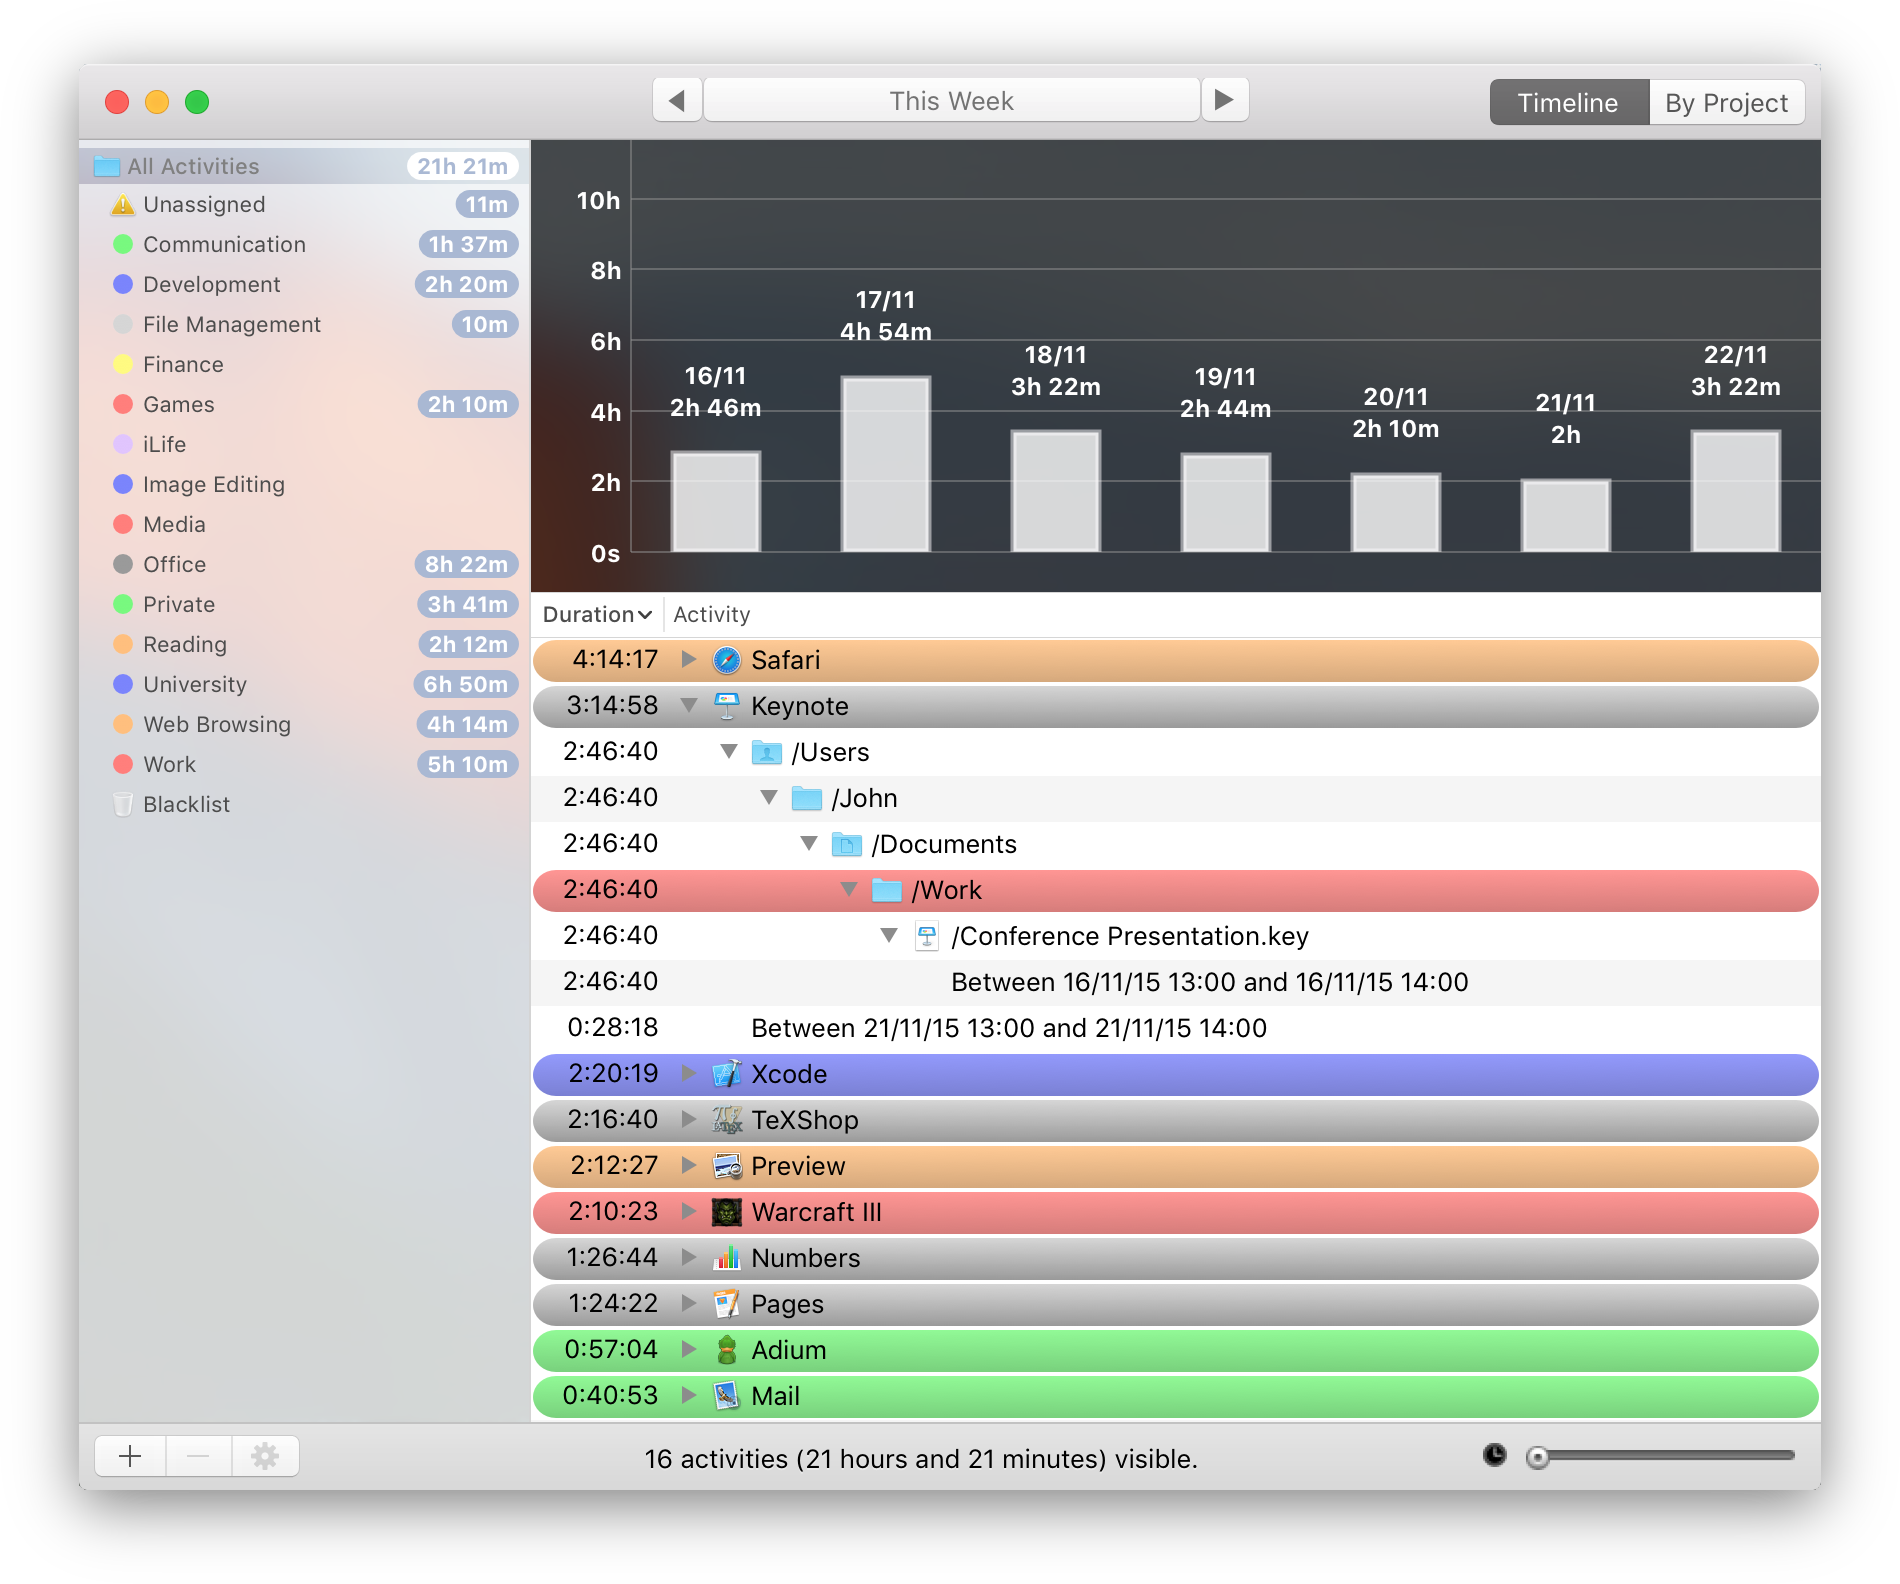Click the clock icon beside the slider
Viewport: 1900px width, 1584px height.
click(1495, 1455)
